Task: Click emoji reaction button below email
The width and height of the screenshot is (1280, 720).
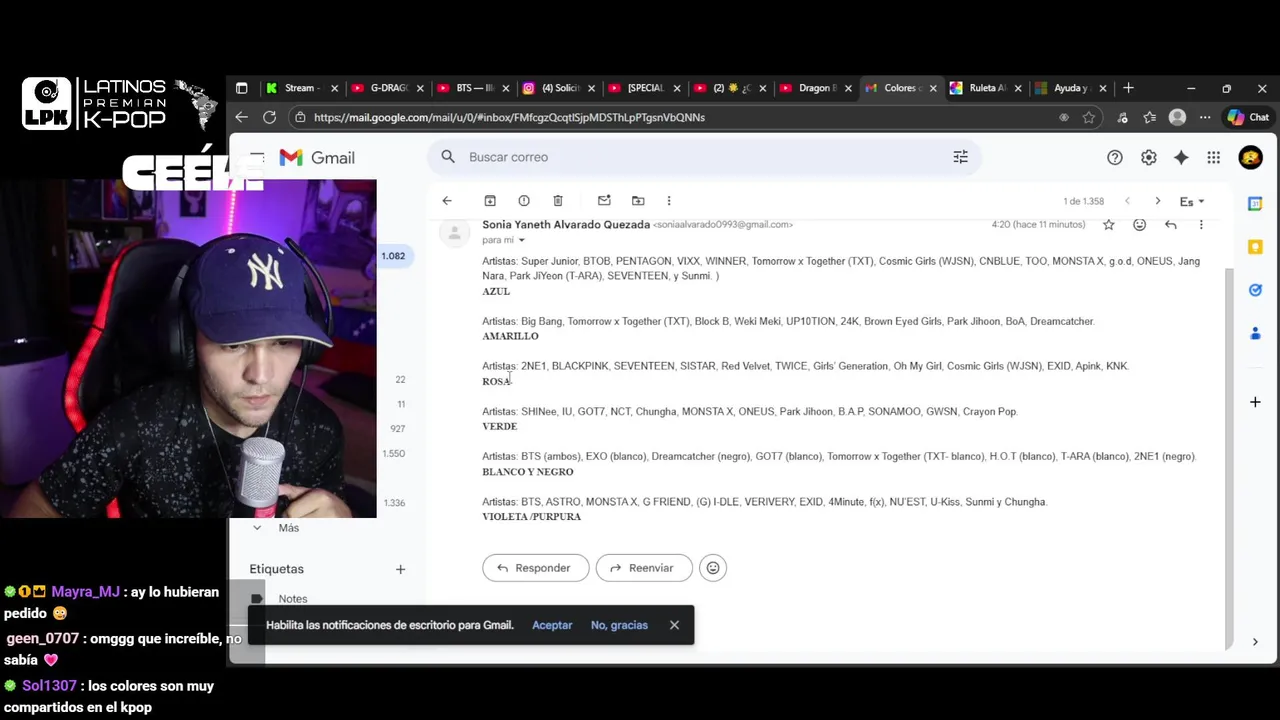Action: pos(713,568)
